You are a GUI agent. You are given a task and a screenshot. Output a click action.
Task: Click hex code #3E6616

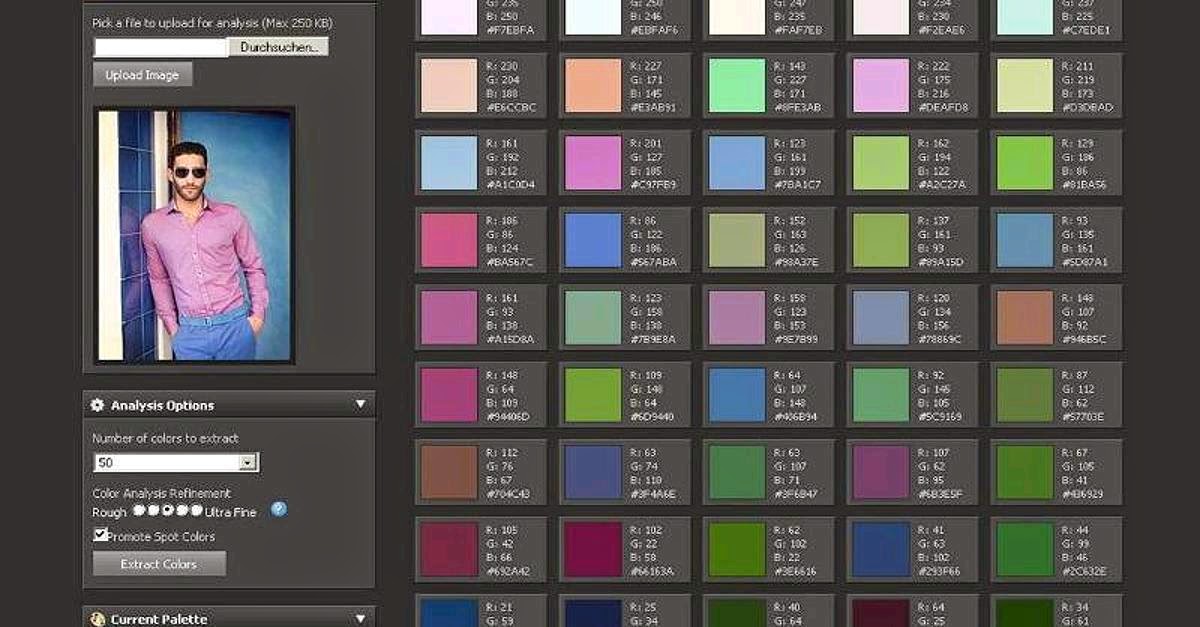(795, 571)
